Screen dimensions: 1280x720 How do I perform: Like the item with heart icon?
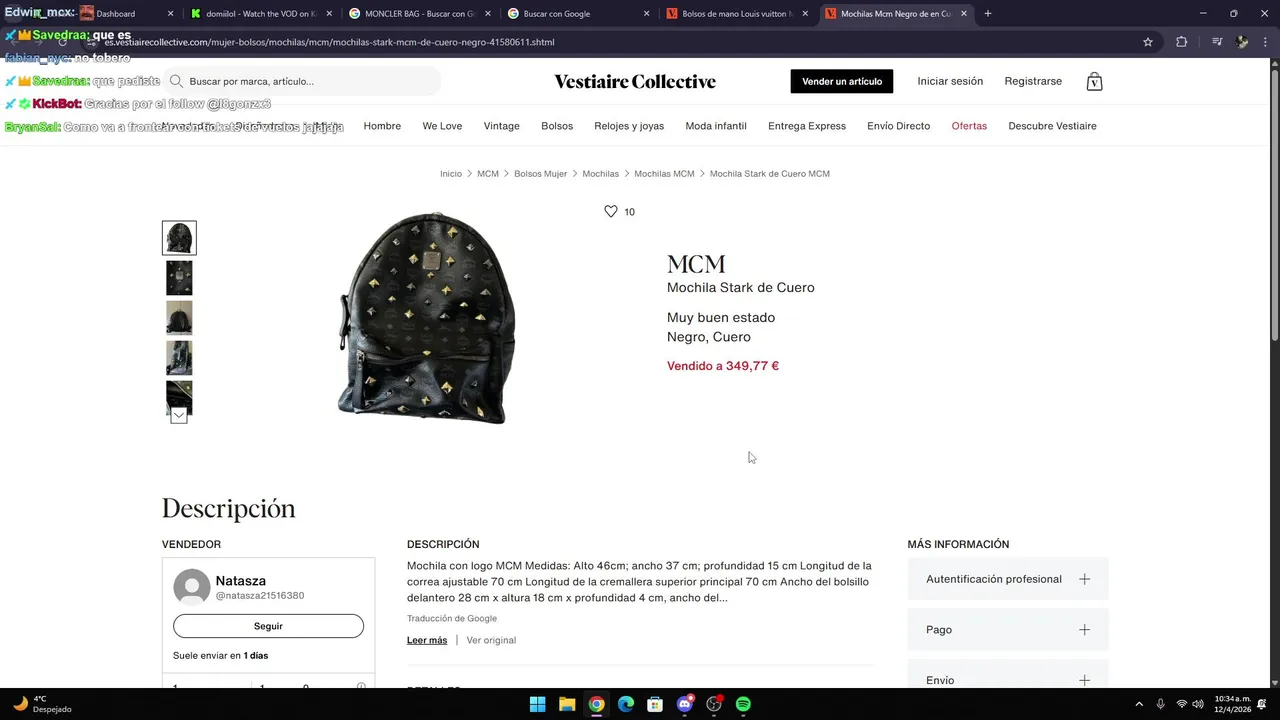tap(610, 212)
